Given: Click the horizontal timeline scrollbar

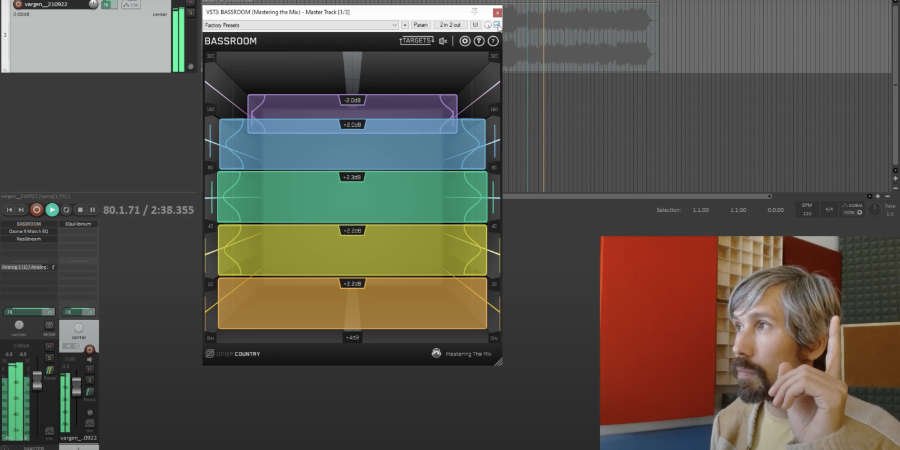Looking at the screenshot, I should click(636, 196).
